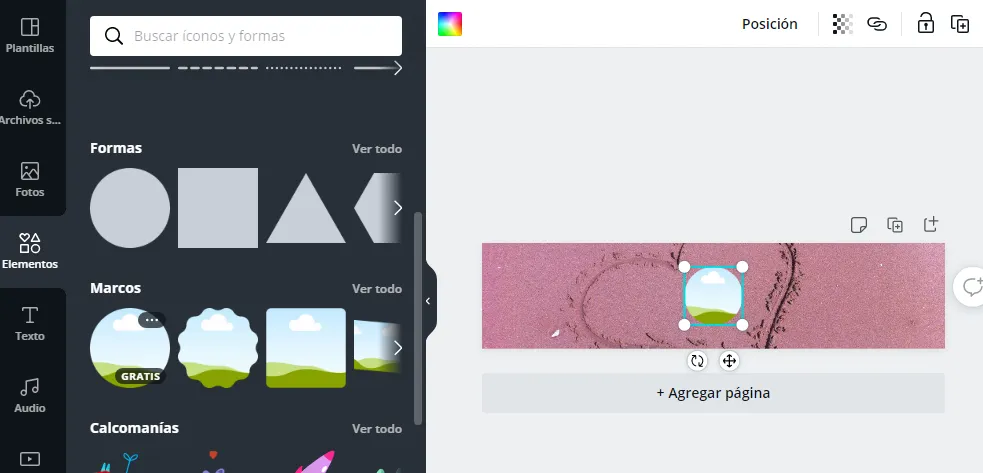Click Ver todo next to Calcomanías
The width and height of the screenshot is (983, 473).
377,428
